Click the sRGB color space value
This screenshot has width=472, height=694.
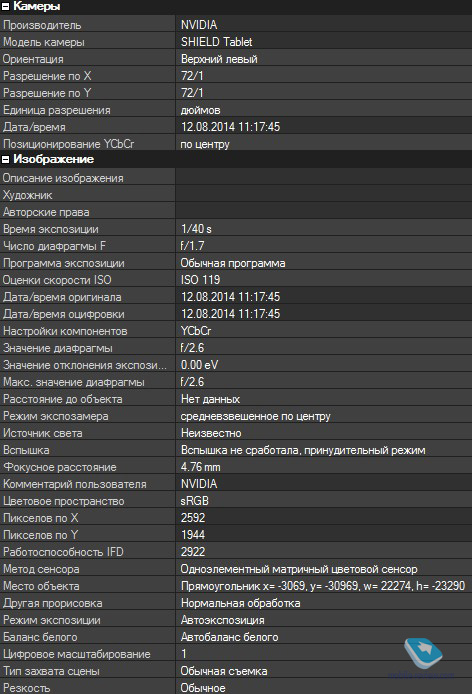point(194,501)
